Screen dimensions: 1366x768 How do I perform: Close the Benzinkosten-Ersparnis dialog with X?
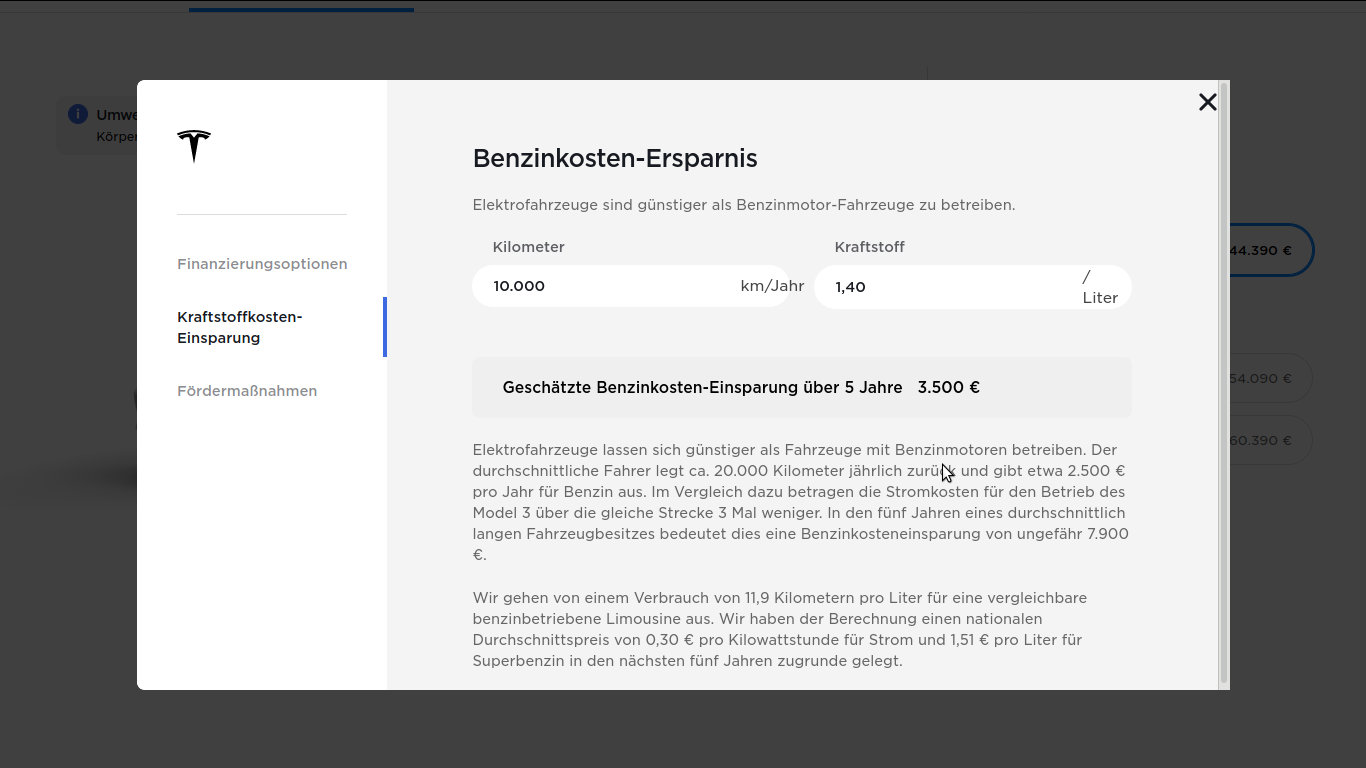pos(1208,102)
